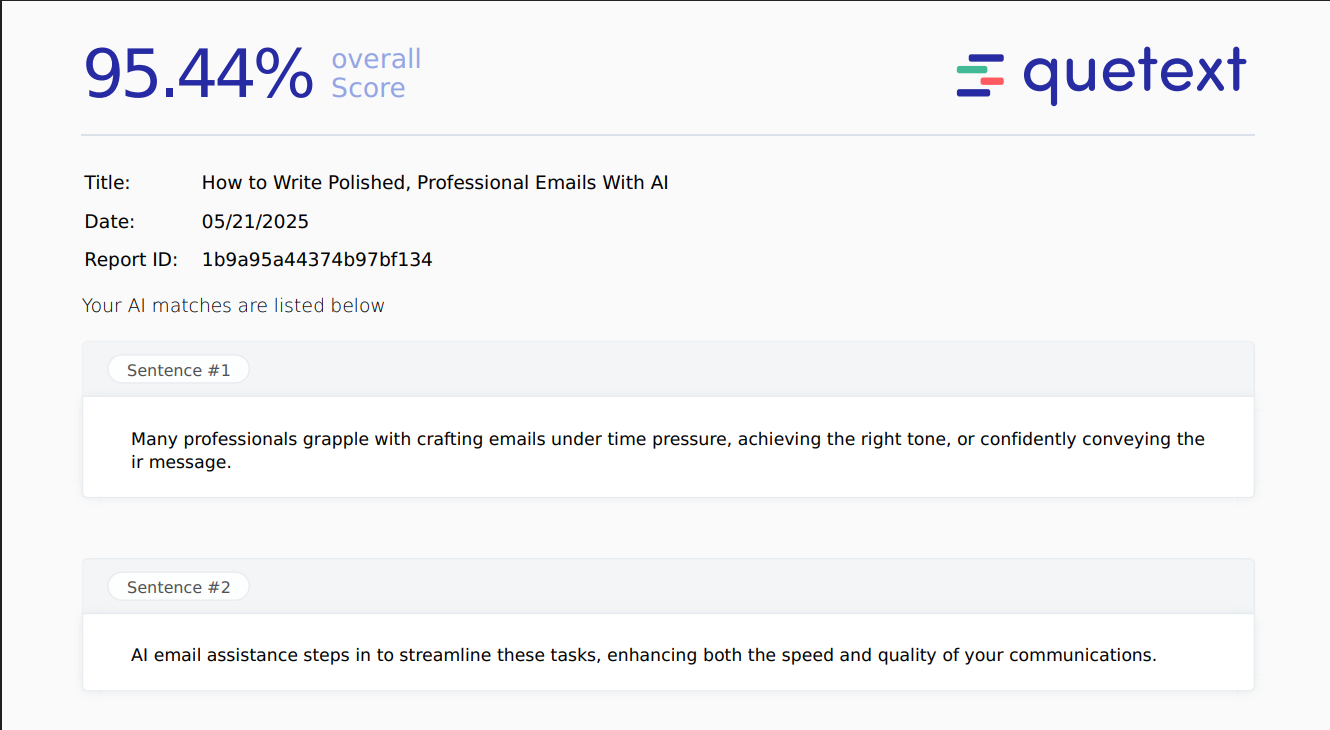Click the report title "How to Write Polished" text
This screenshot has height=730, width=1330.
[435, 183]
